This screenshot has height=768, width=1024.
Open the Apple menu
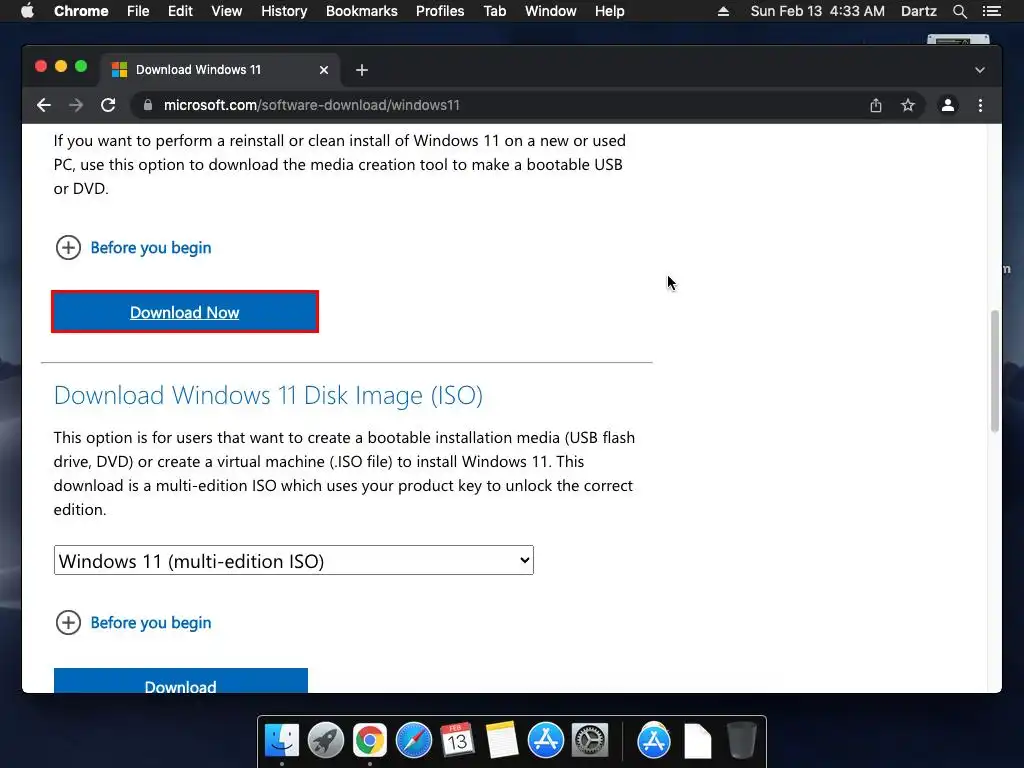tap(27, 11)
